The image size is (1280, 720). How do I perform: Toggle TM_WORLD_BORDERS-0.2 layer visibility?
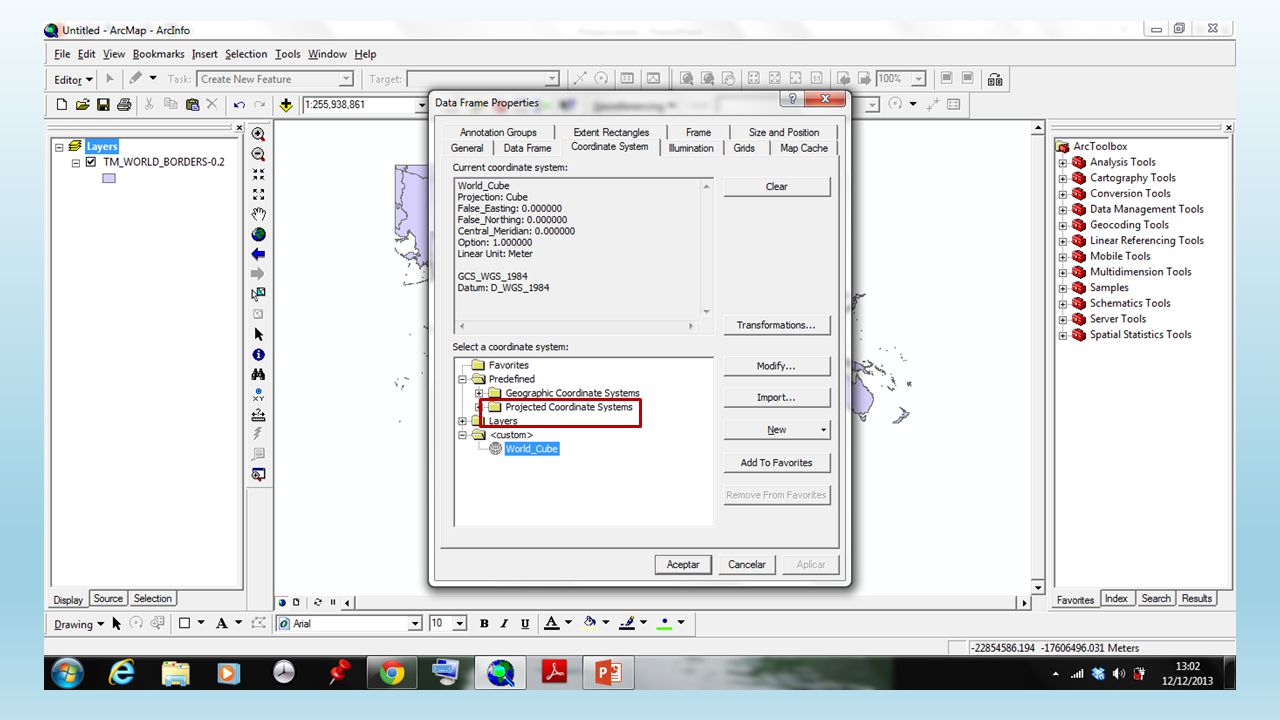[91, 162]
